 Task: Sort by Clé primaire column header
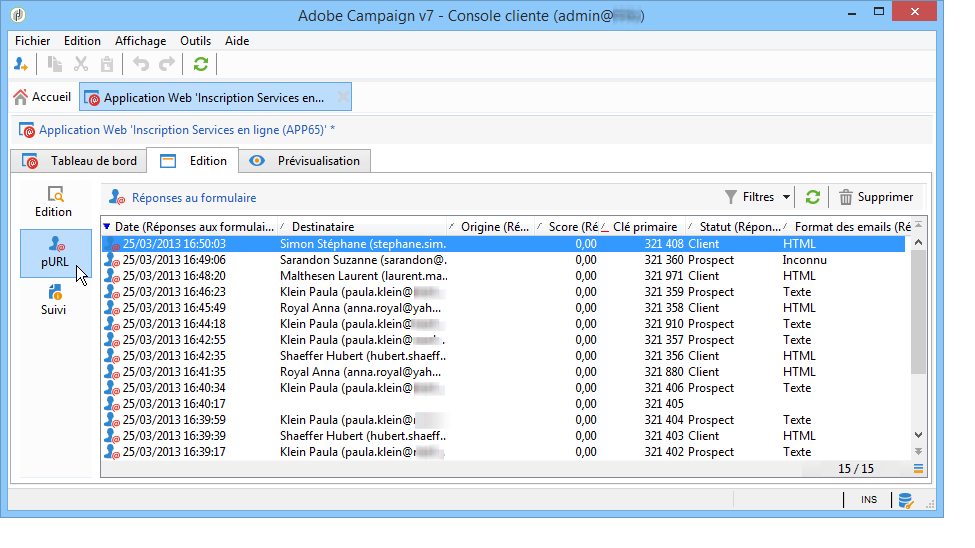tap(643, 227)
